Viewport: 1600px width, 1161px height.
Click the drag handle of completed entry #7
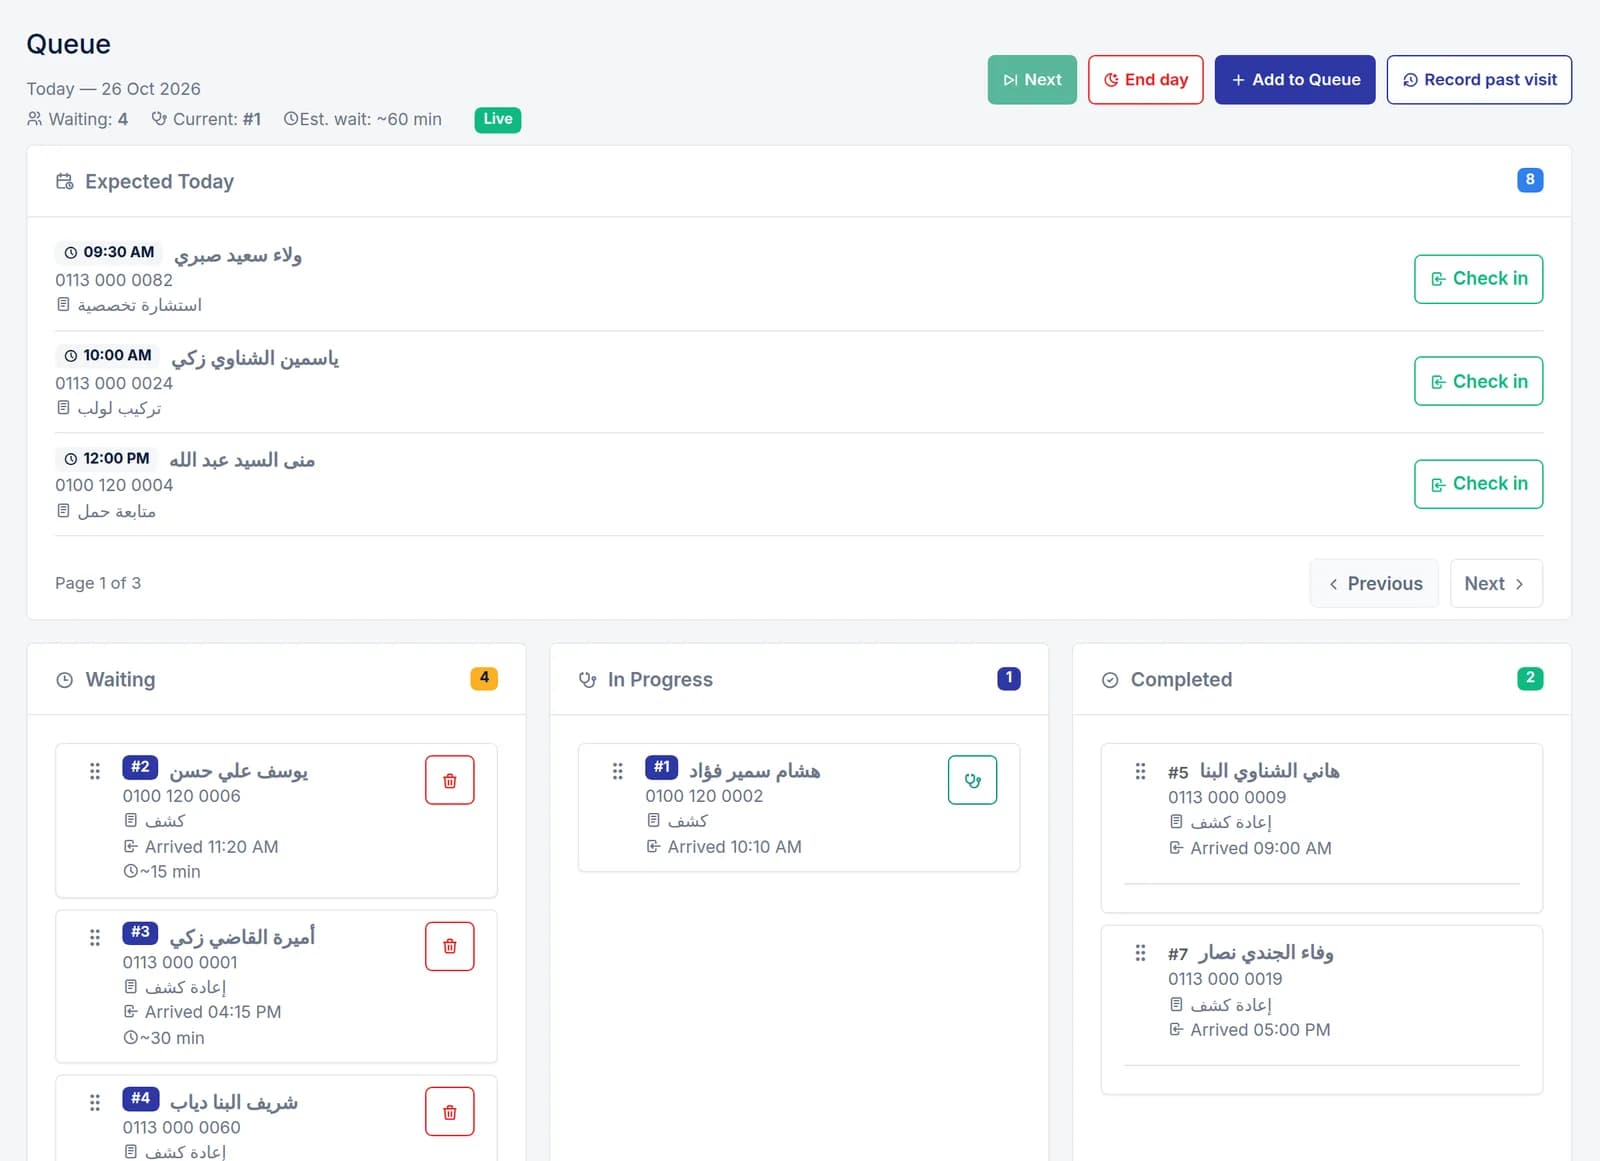coord(1140,953)
